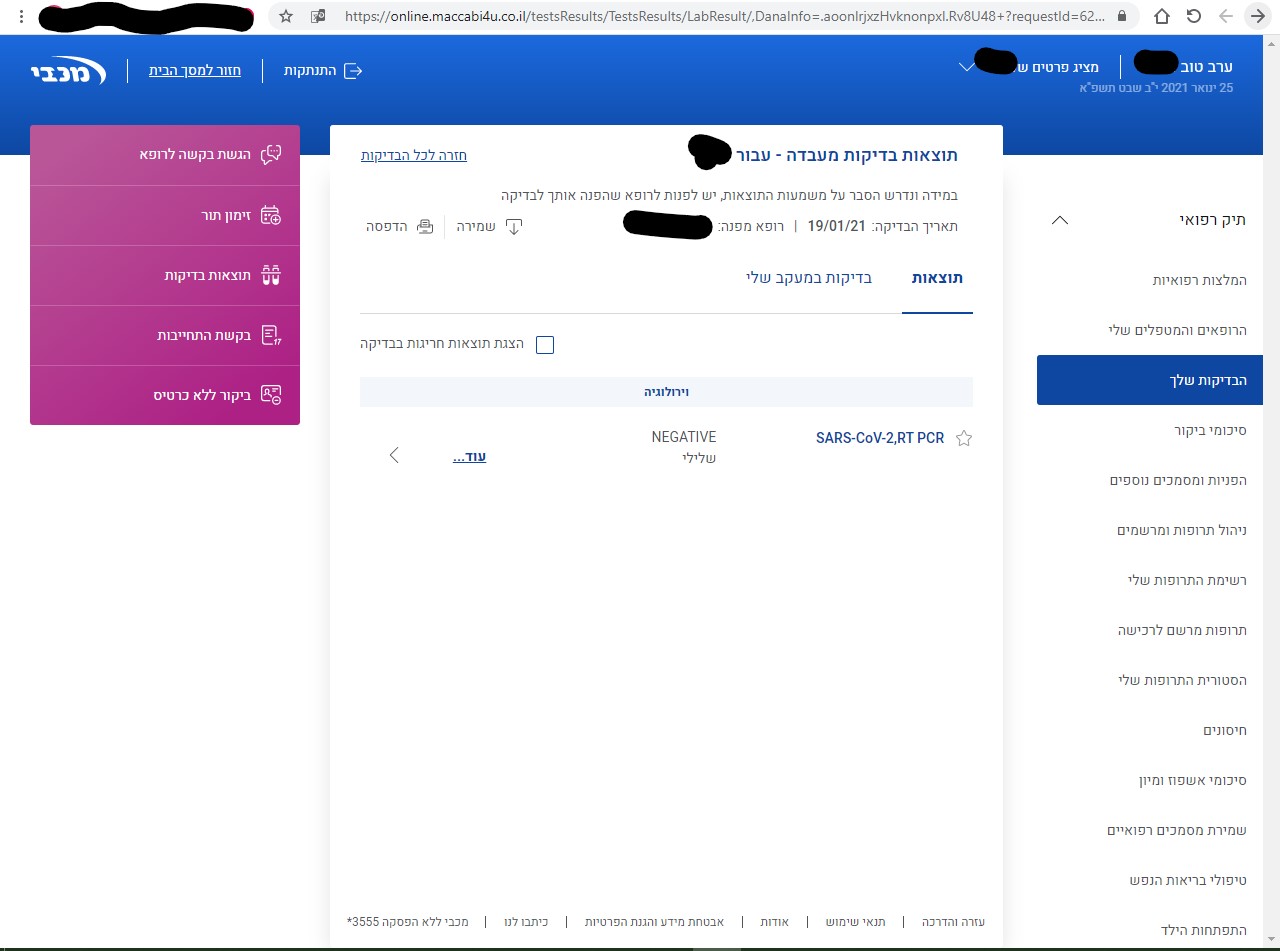1280x951 pixels.
Task: Click the NEGATIVE result text
Action: pyautogui.click(x=684, y=437)
